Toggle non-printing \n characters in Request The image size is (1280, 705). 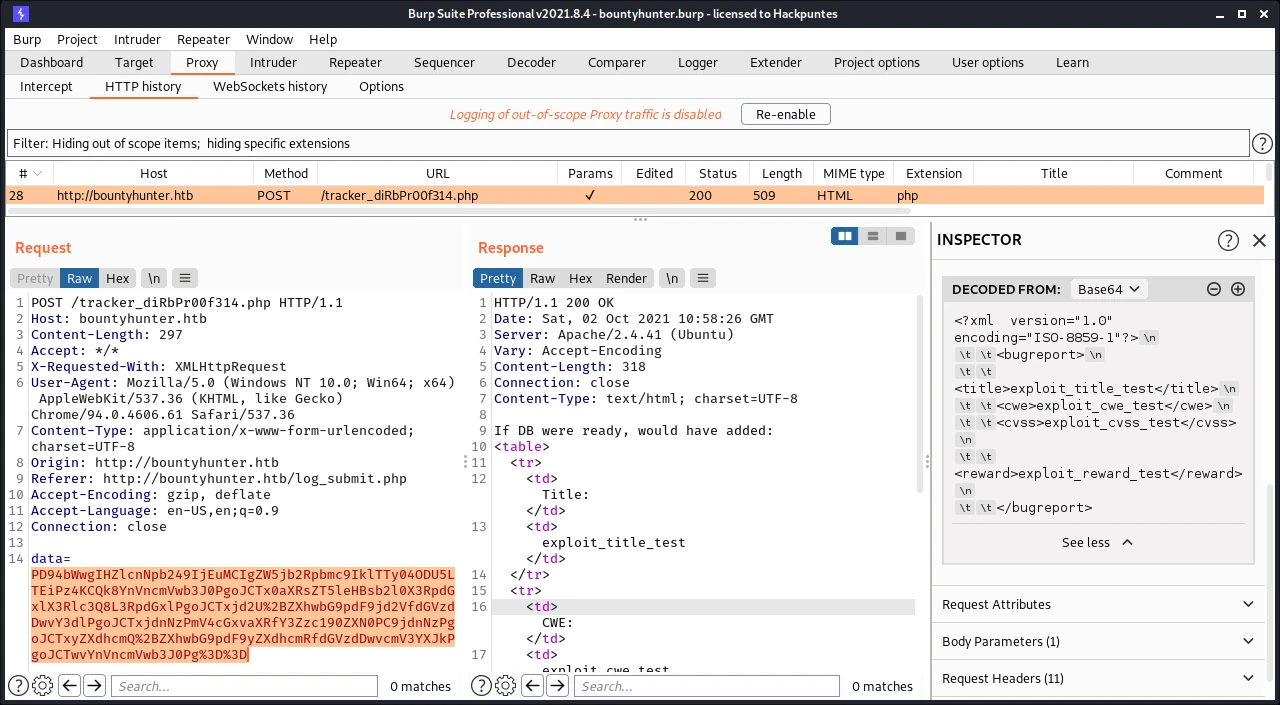coord(154,278)
